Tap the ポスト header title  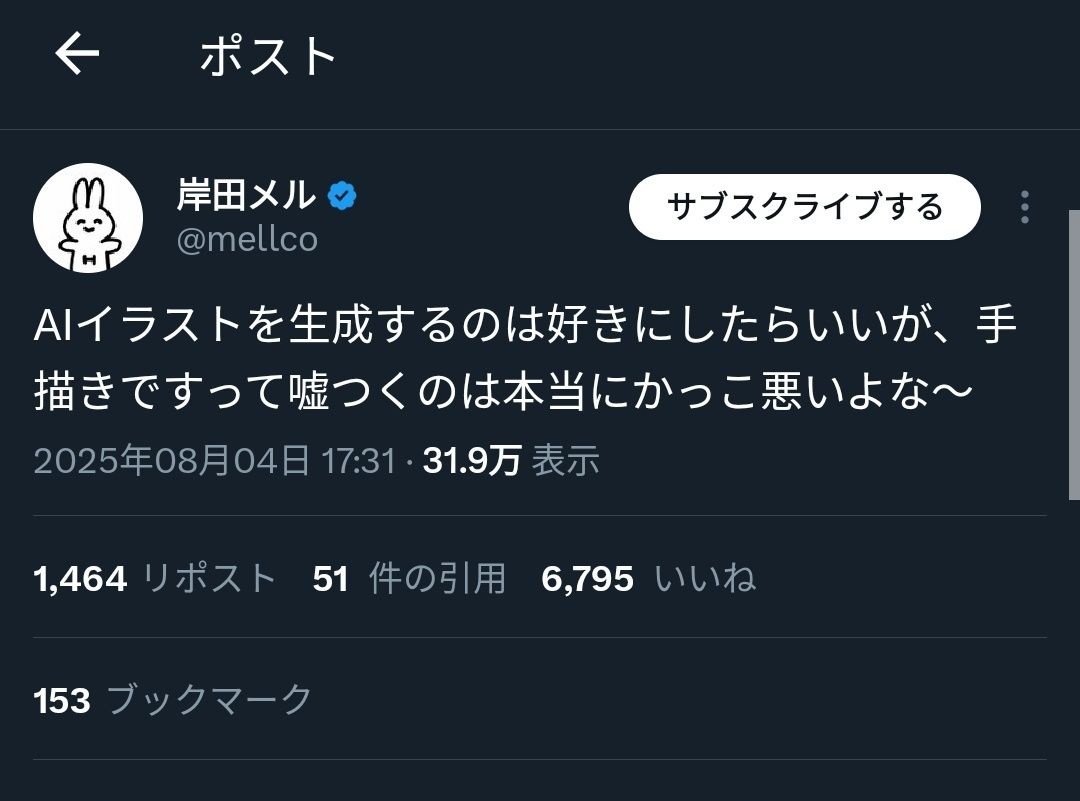(269, 55)
